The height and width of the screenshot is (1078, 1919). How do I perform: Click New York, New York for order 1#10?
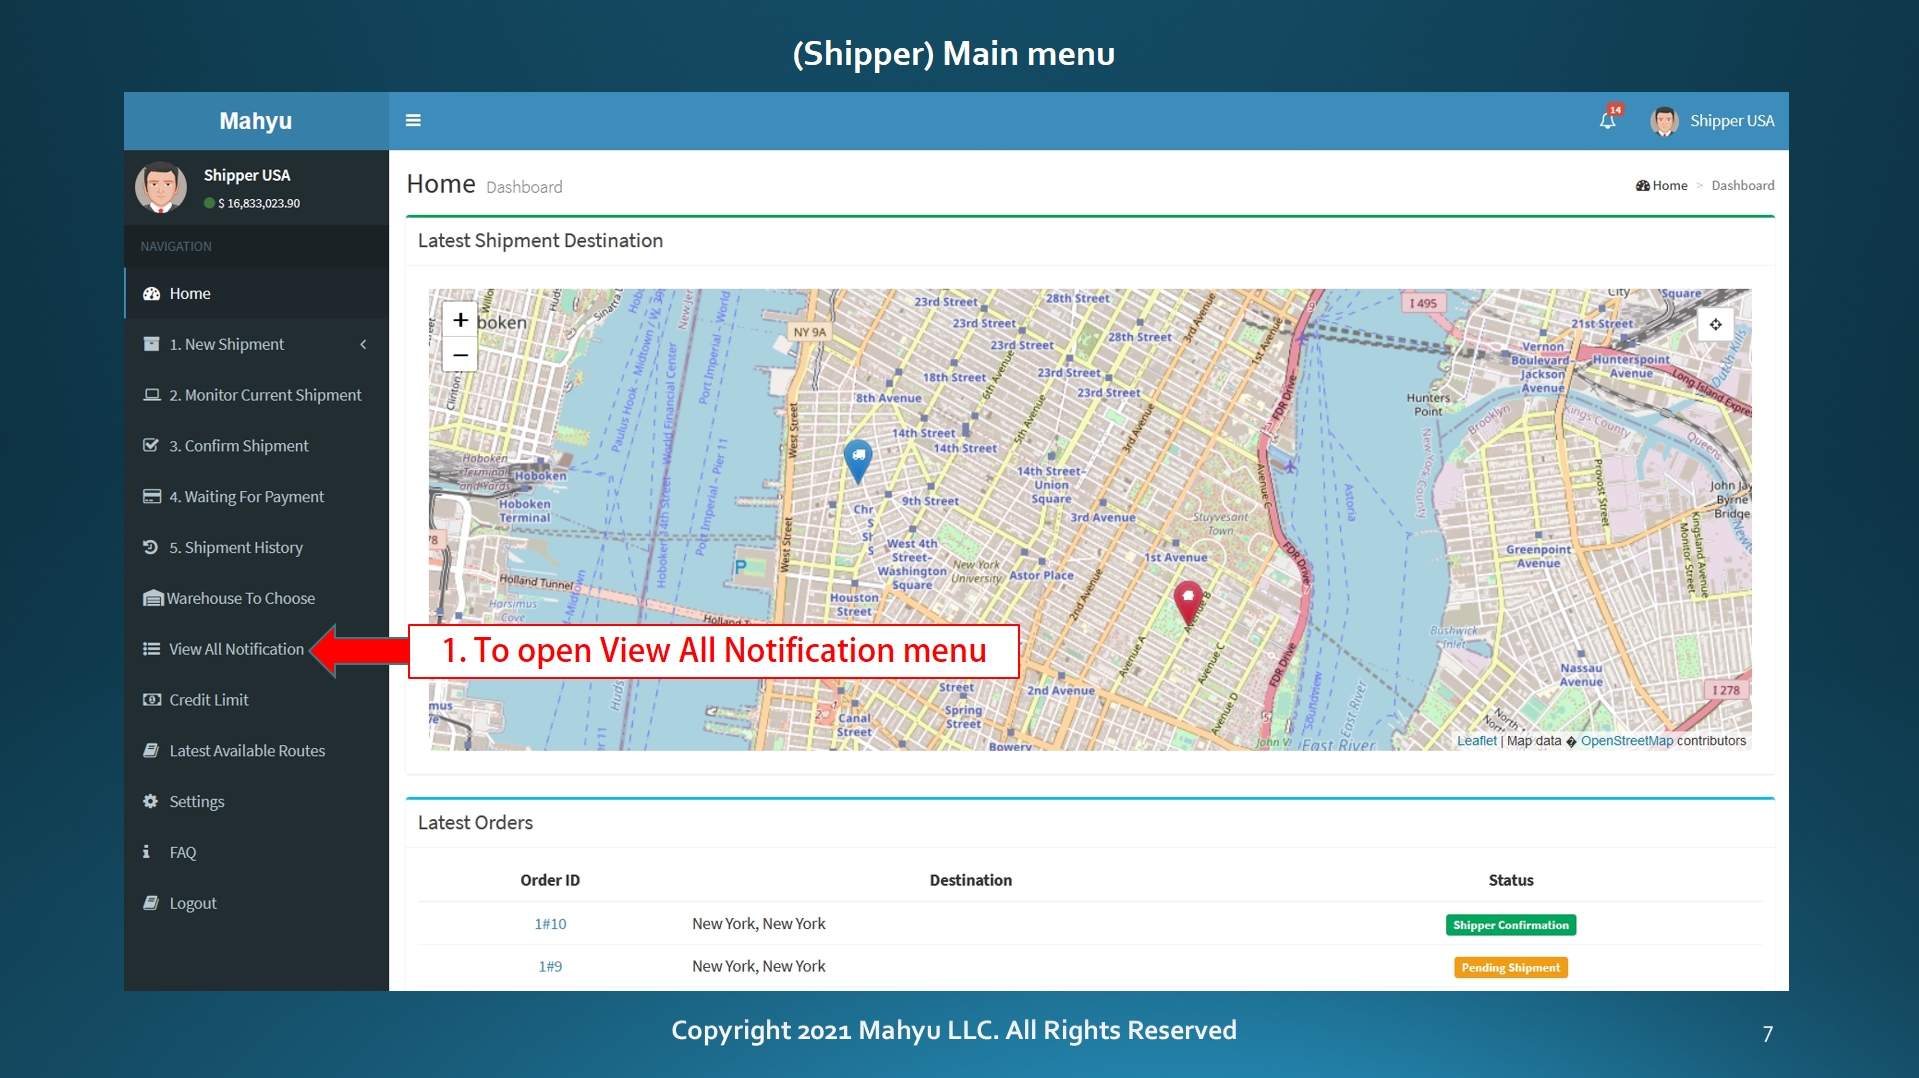point(759,924)
